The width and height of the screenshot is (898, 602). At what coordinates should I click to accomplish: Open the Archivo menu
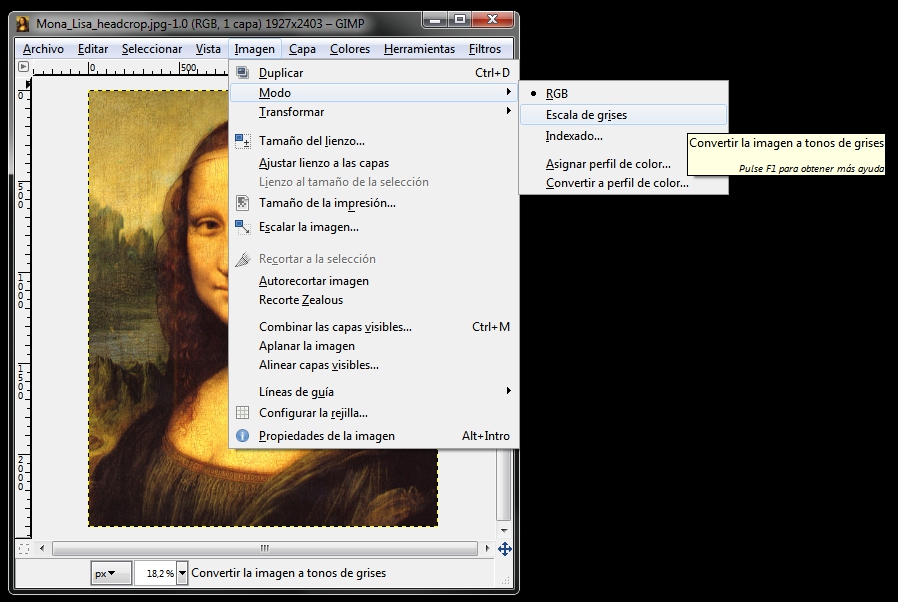click(x=43, y=49)
